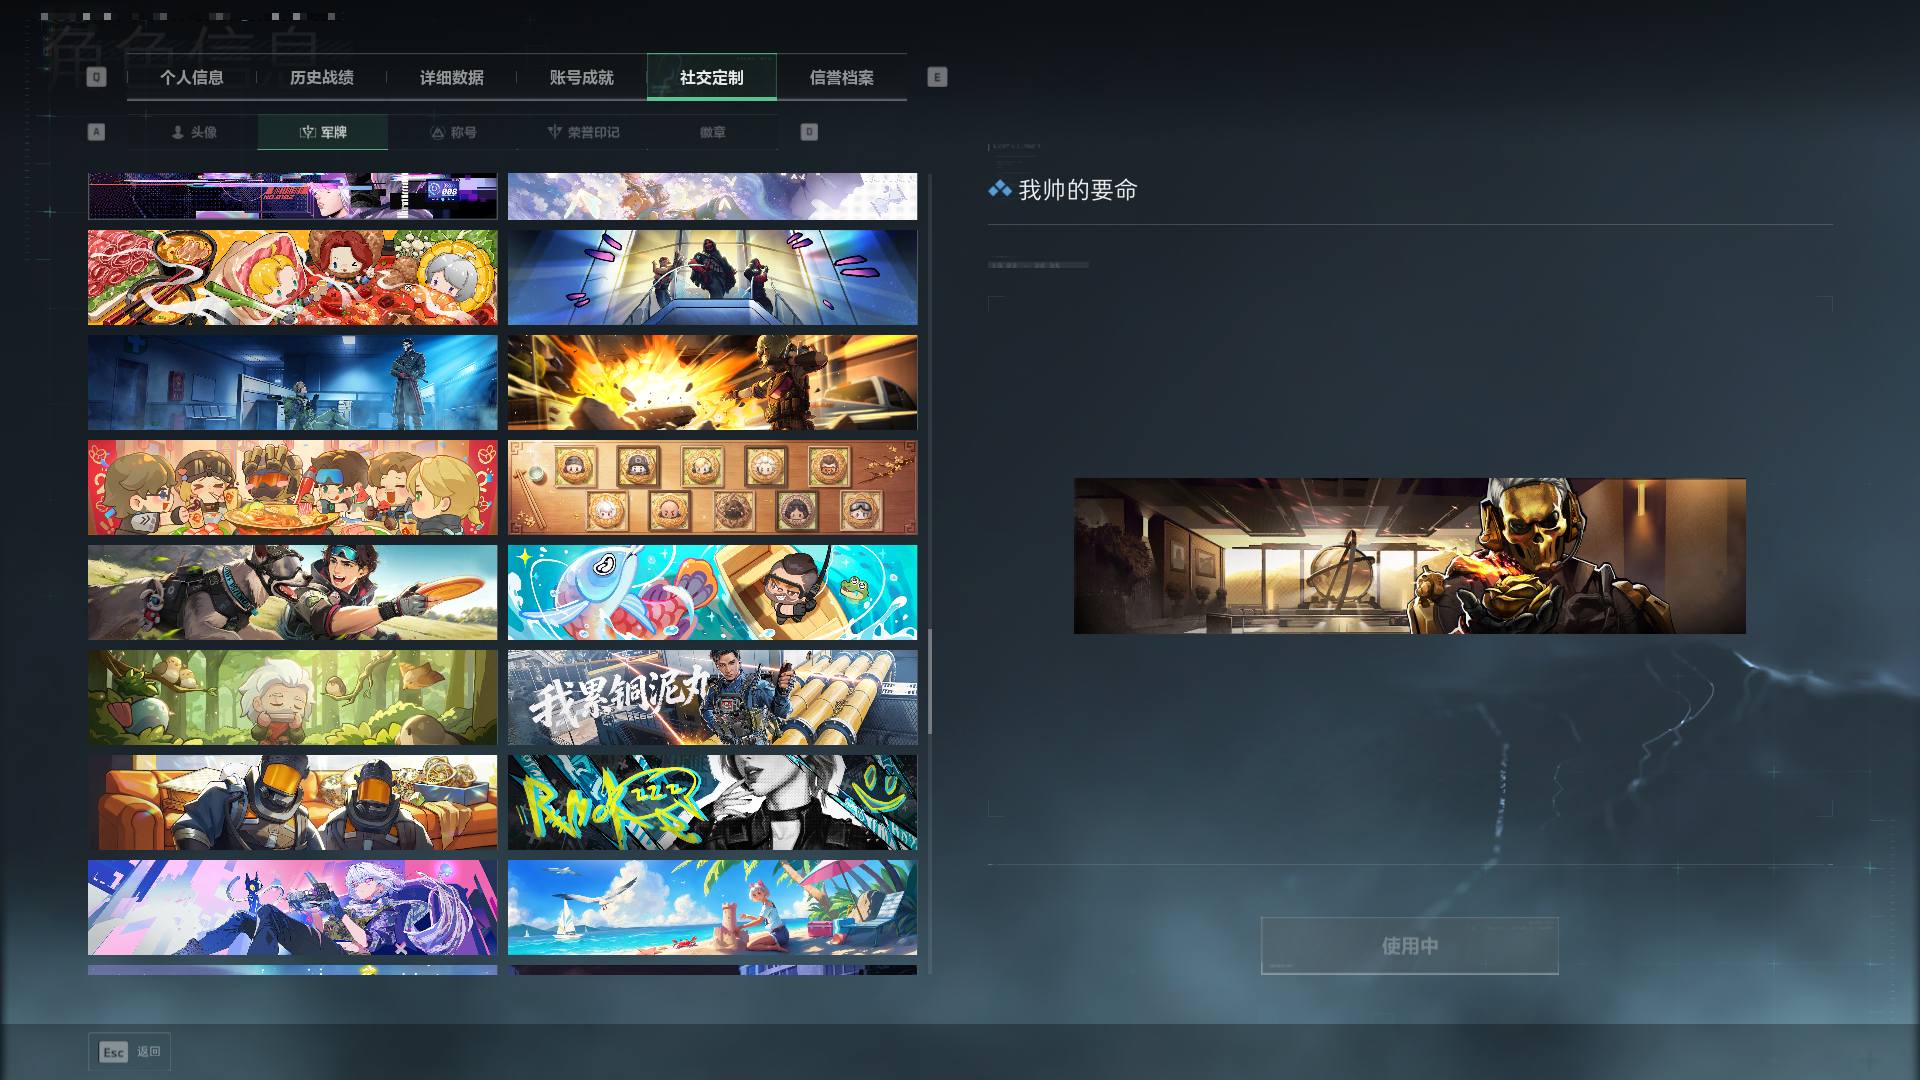Click the E key next-tab icon
This screenshot has width=1920, height=1080.
937,77
